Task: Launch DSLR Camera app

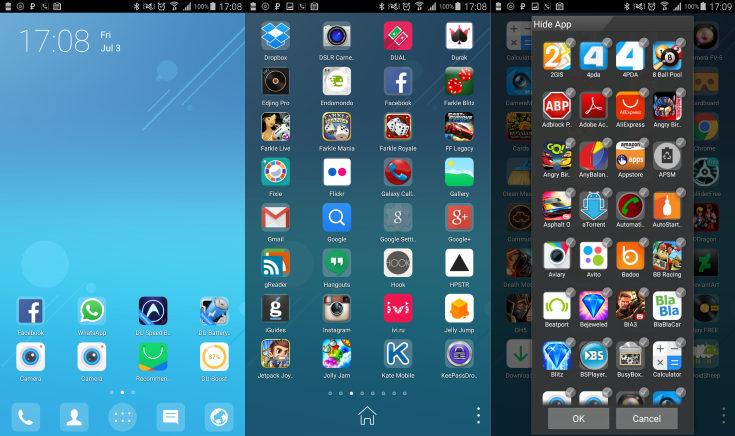Action: click(337, 36)
